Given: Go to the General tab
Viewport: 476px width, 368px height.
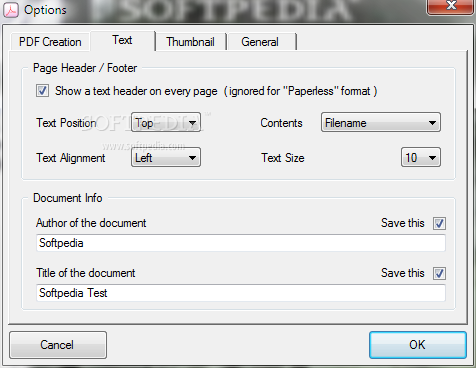Looking at the screenshot, I should coord(260,42).
